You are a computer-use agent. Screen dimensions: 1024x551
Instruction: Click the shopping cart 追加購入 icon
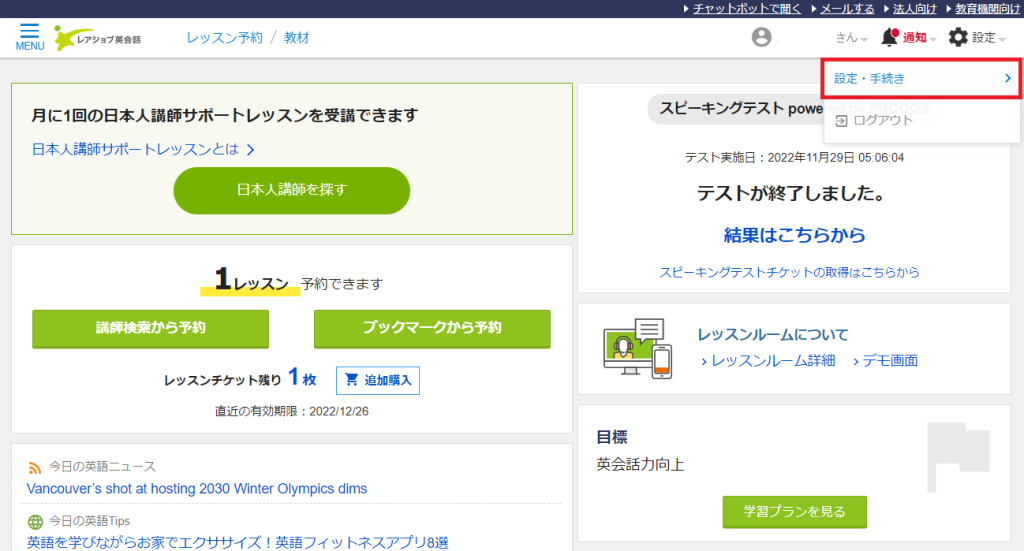pos(351,380)
